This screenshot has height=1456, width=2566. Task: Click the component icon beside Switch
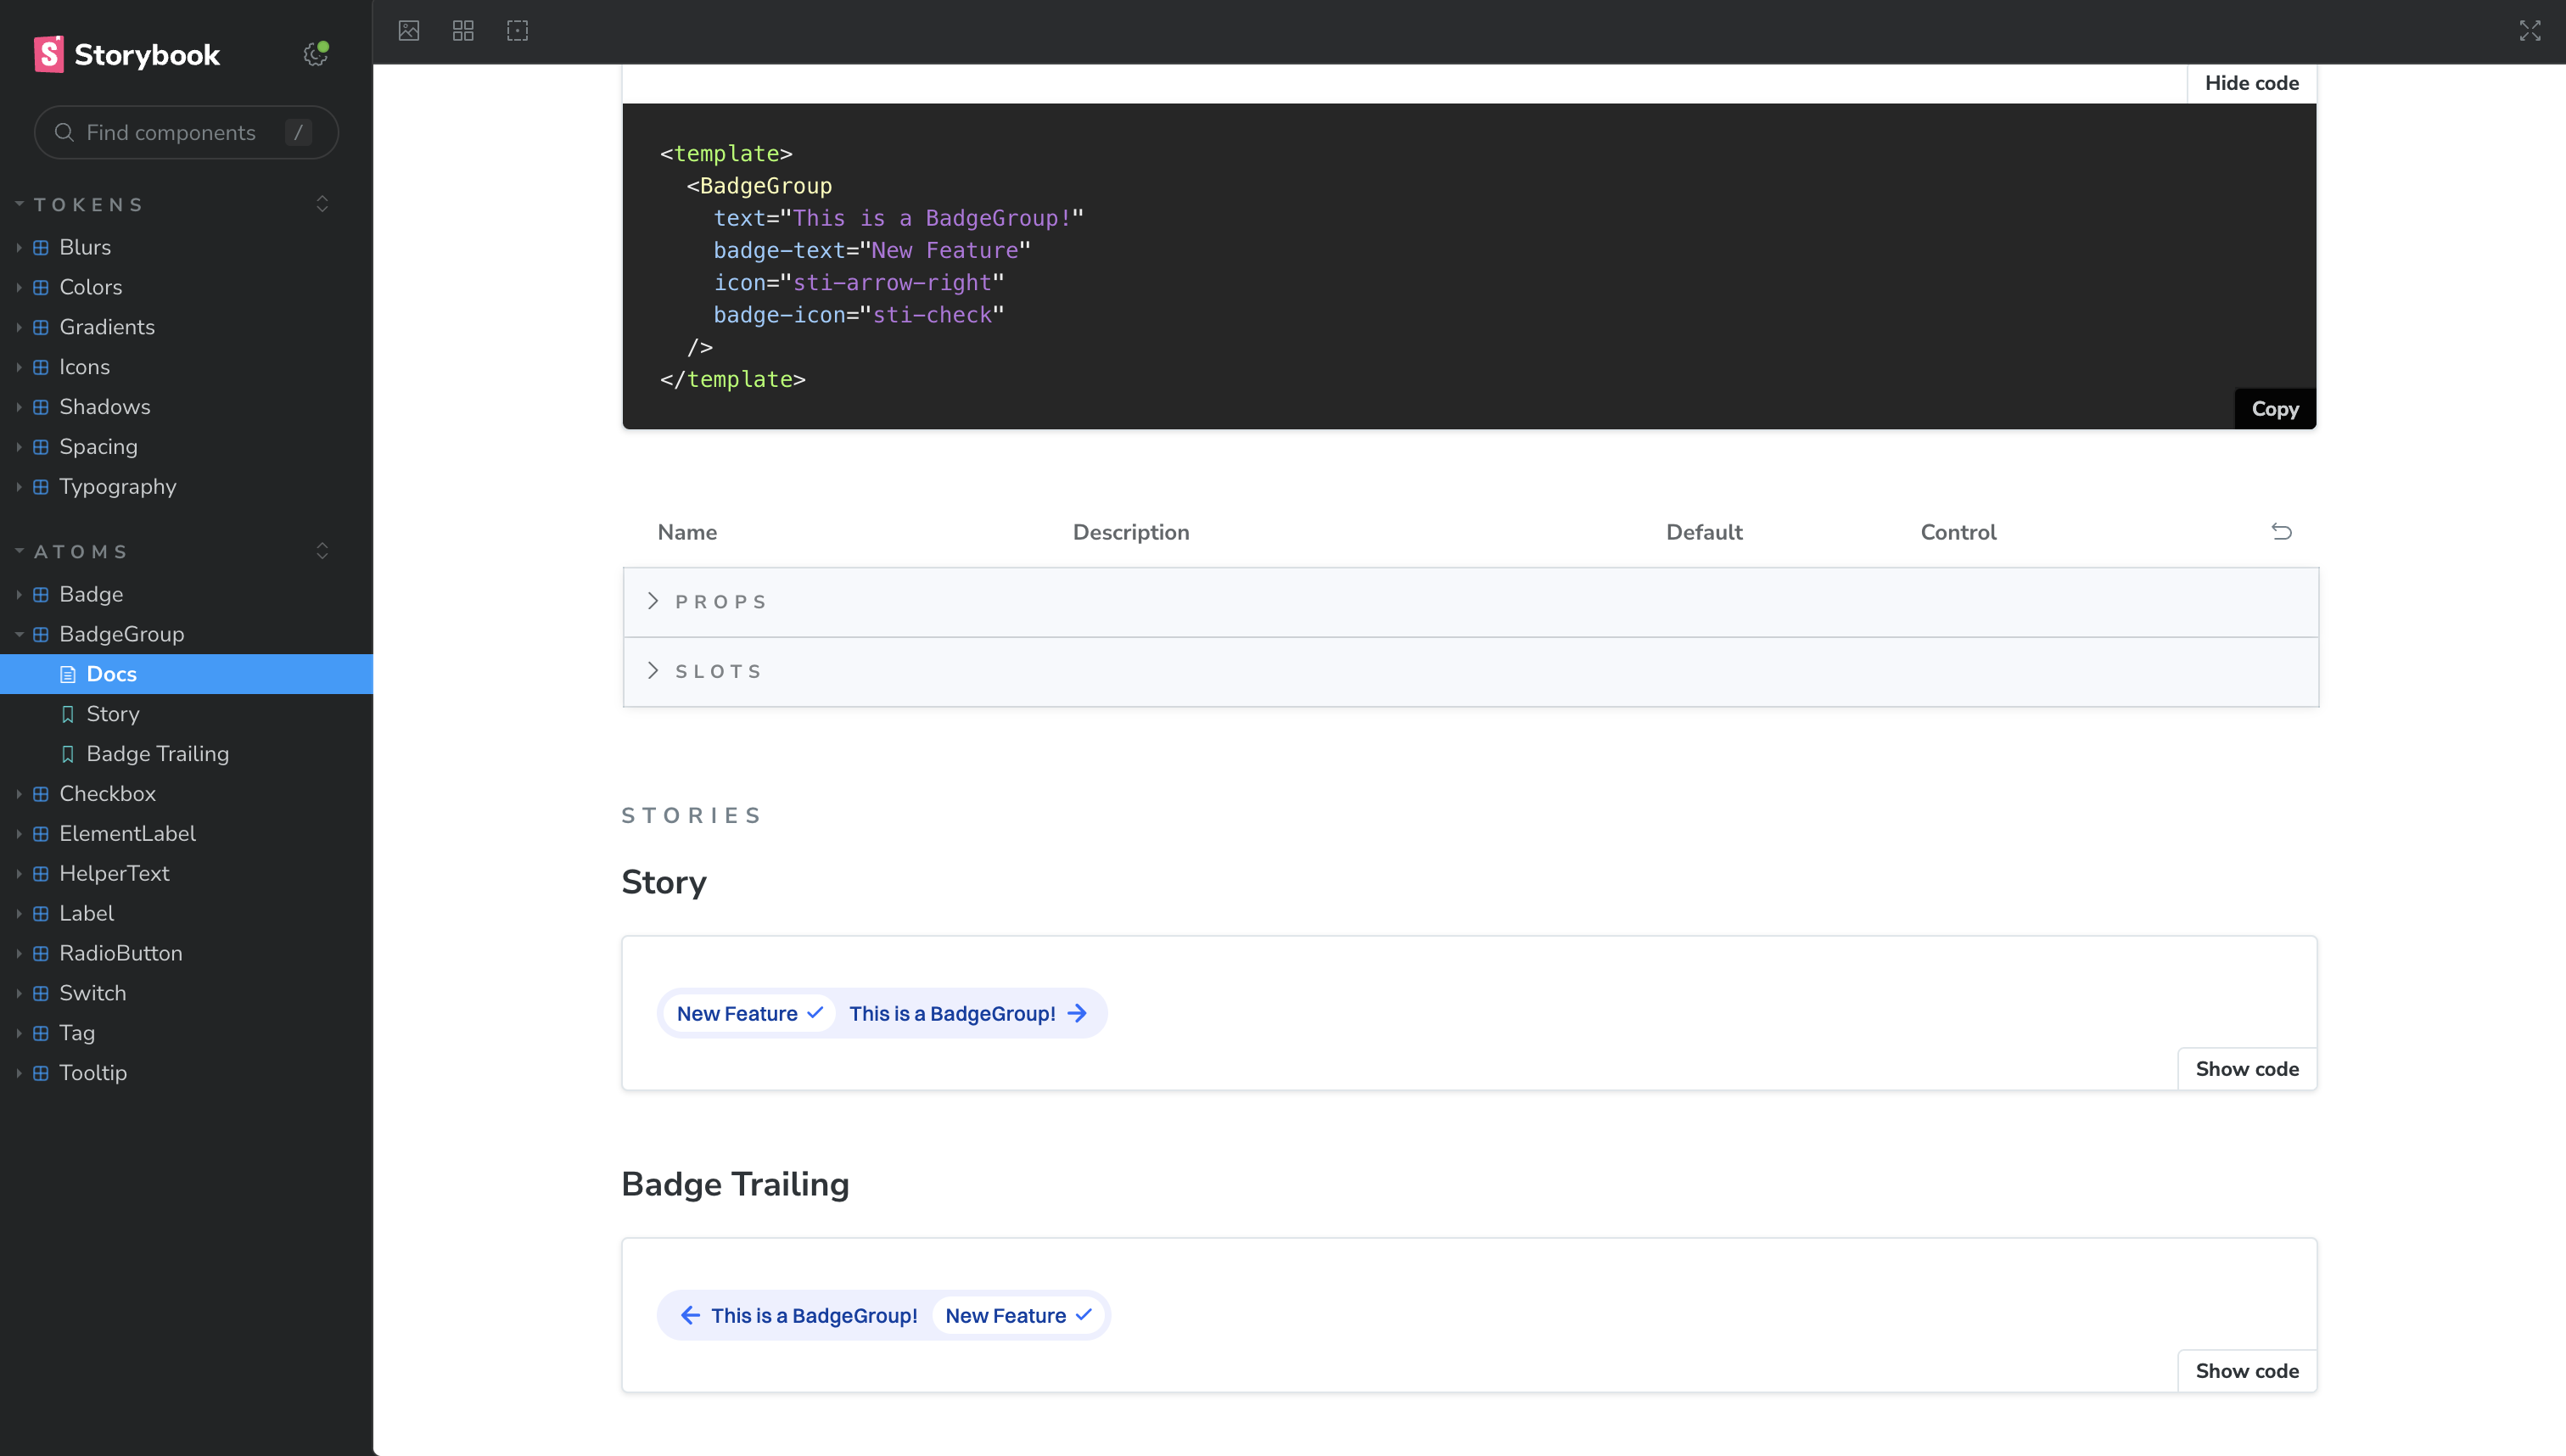click(x=41, y=993)
